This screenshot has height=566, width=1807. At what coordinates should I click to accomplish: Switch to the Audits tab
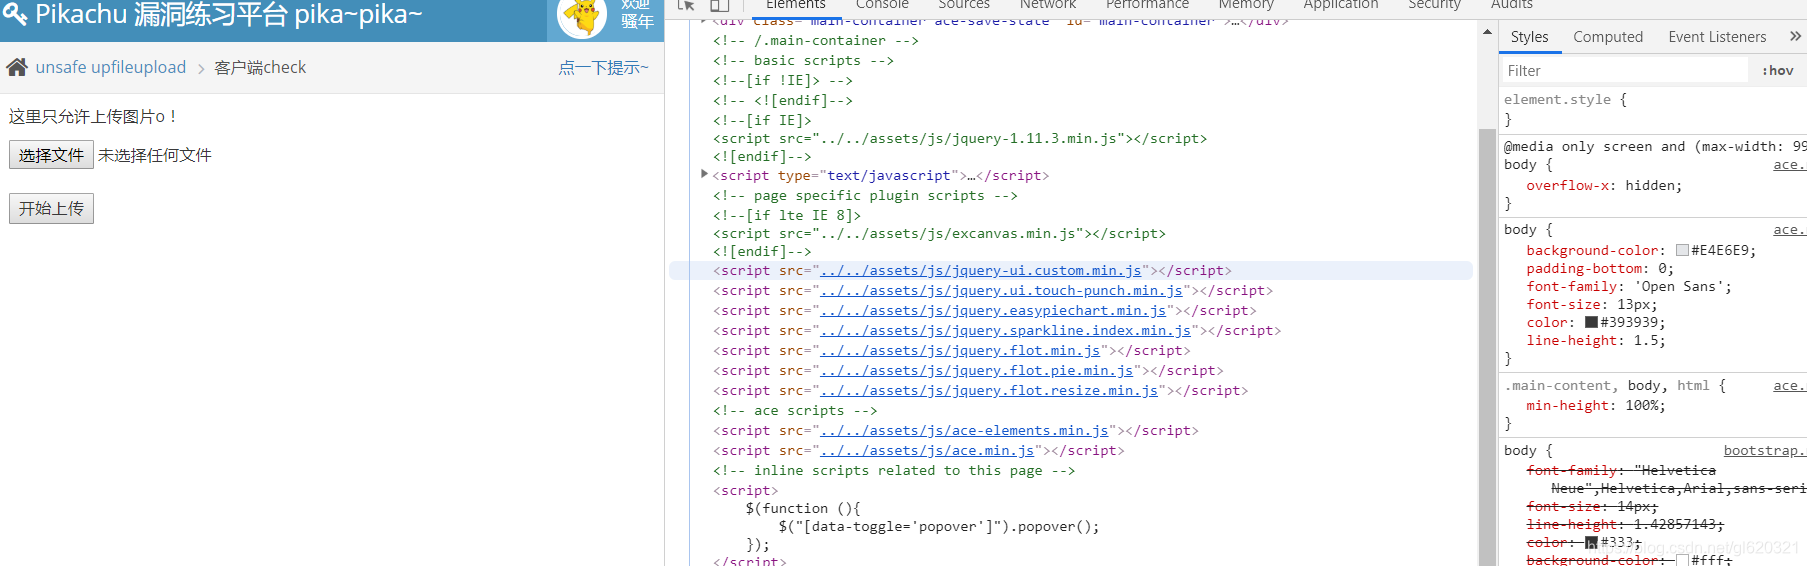pos(1511,5)
